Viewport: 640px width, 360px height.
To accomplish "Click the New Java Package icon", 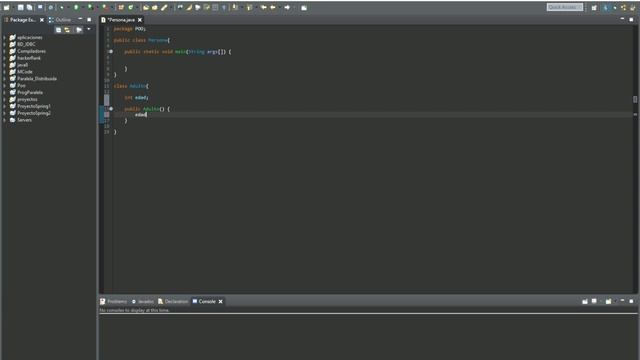I will [x=121, y=7].
